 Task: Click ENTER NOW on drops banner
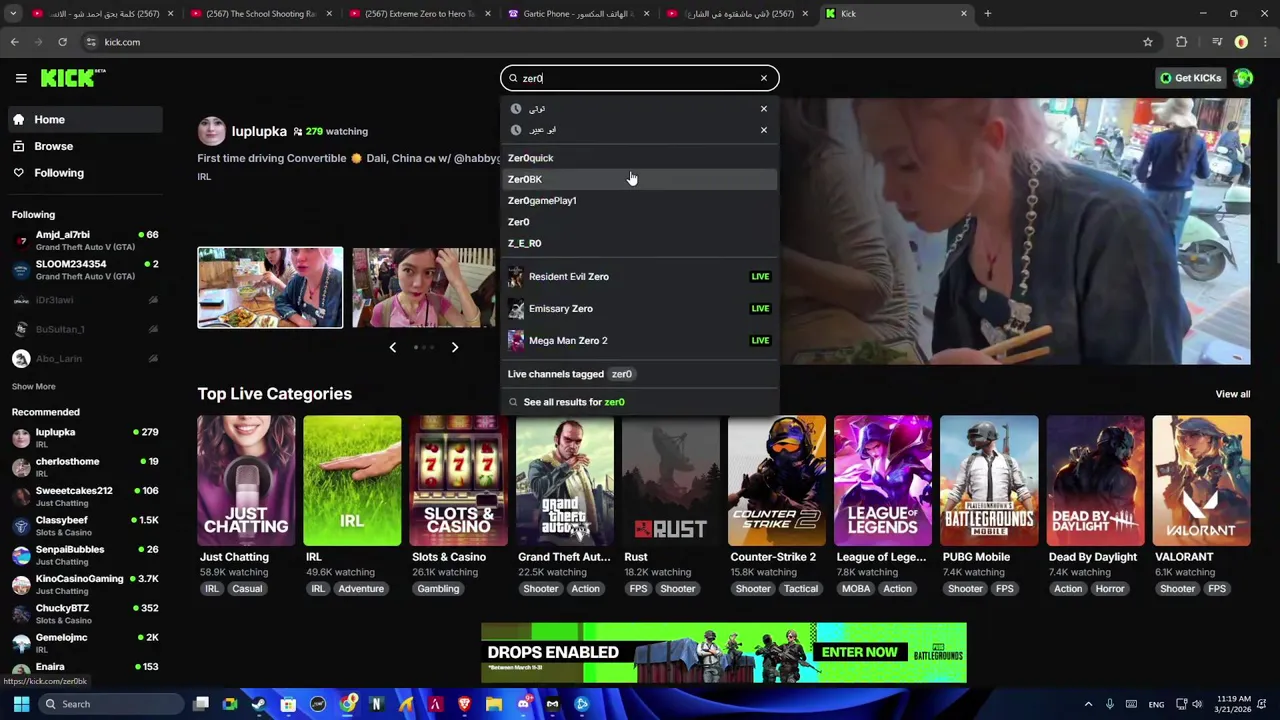pos(860,652)
